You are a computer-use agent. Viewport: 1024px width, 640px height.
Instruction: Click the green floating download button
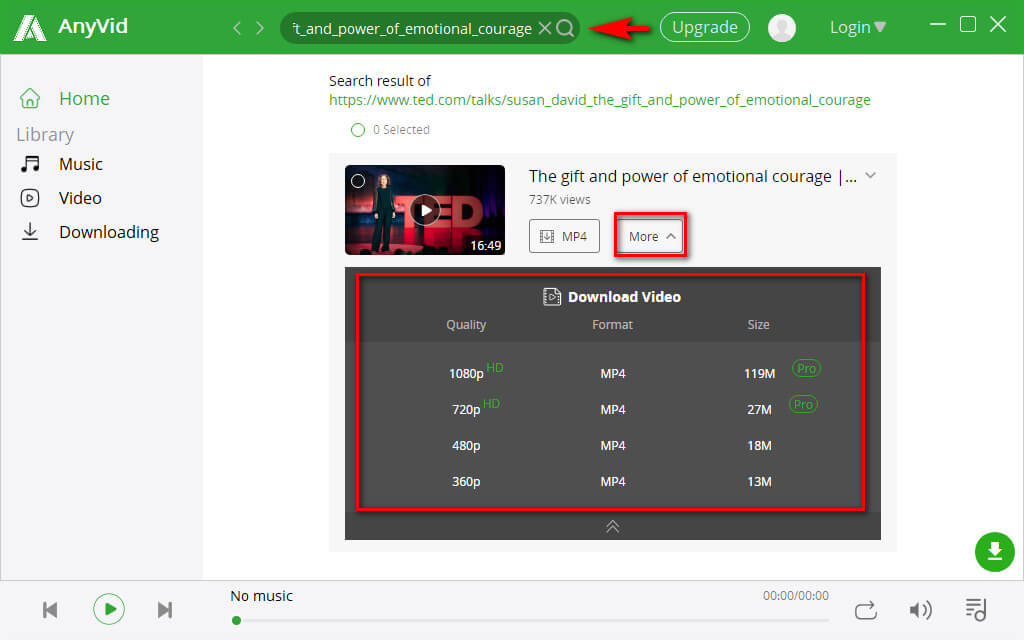coord(995,552)
